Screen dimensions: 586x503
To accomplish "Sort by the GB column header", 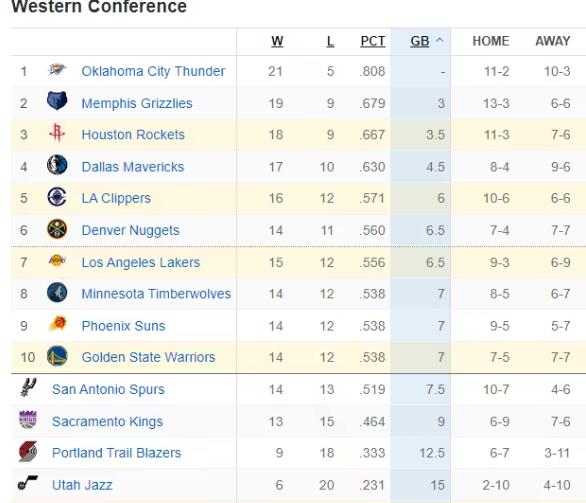I will [420, 41].
